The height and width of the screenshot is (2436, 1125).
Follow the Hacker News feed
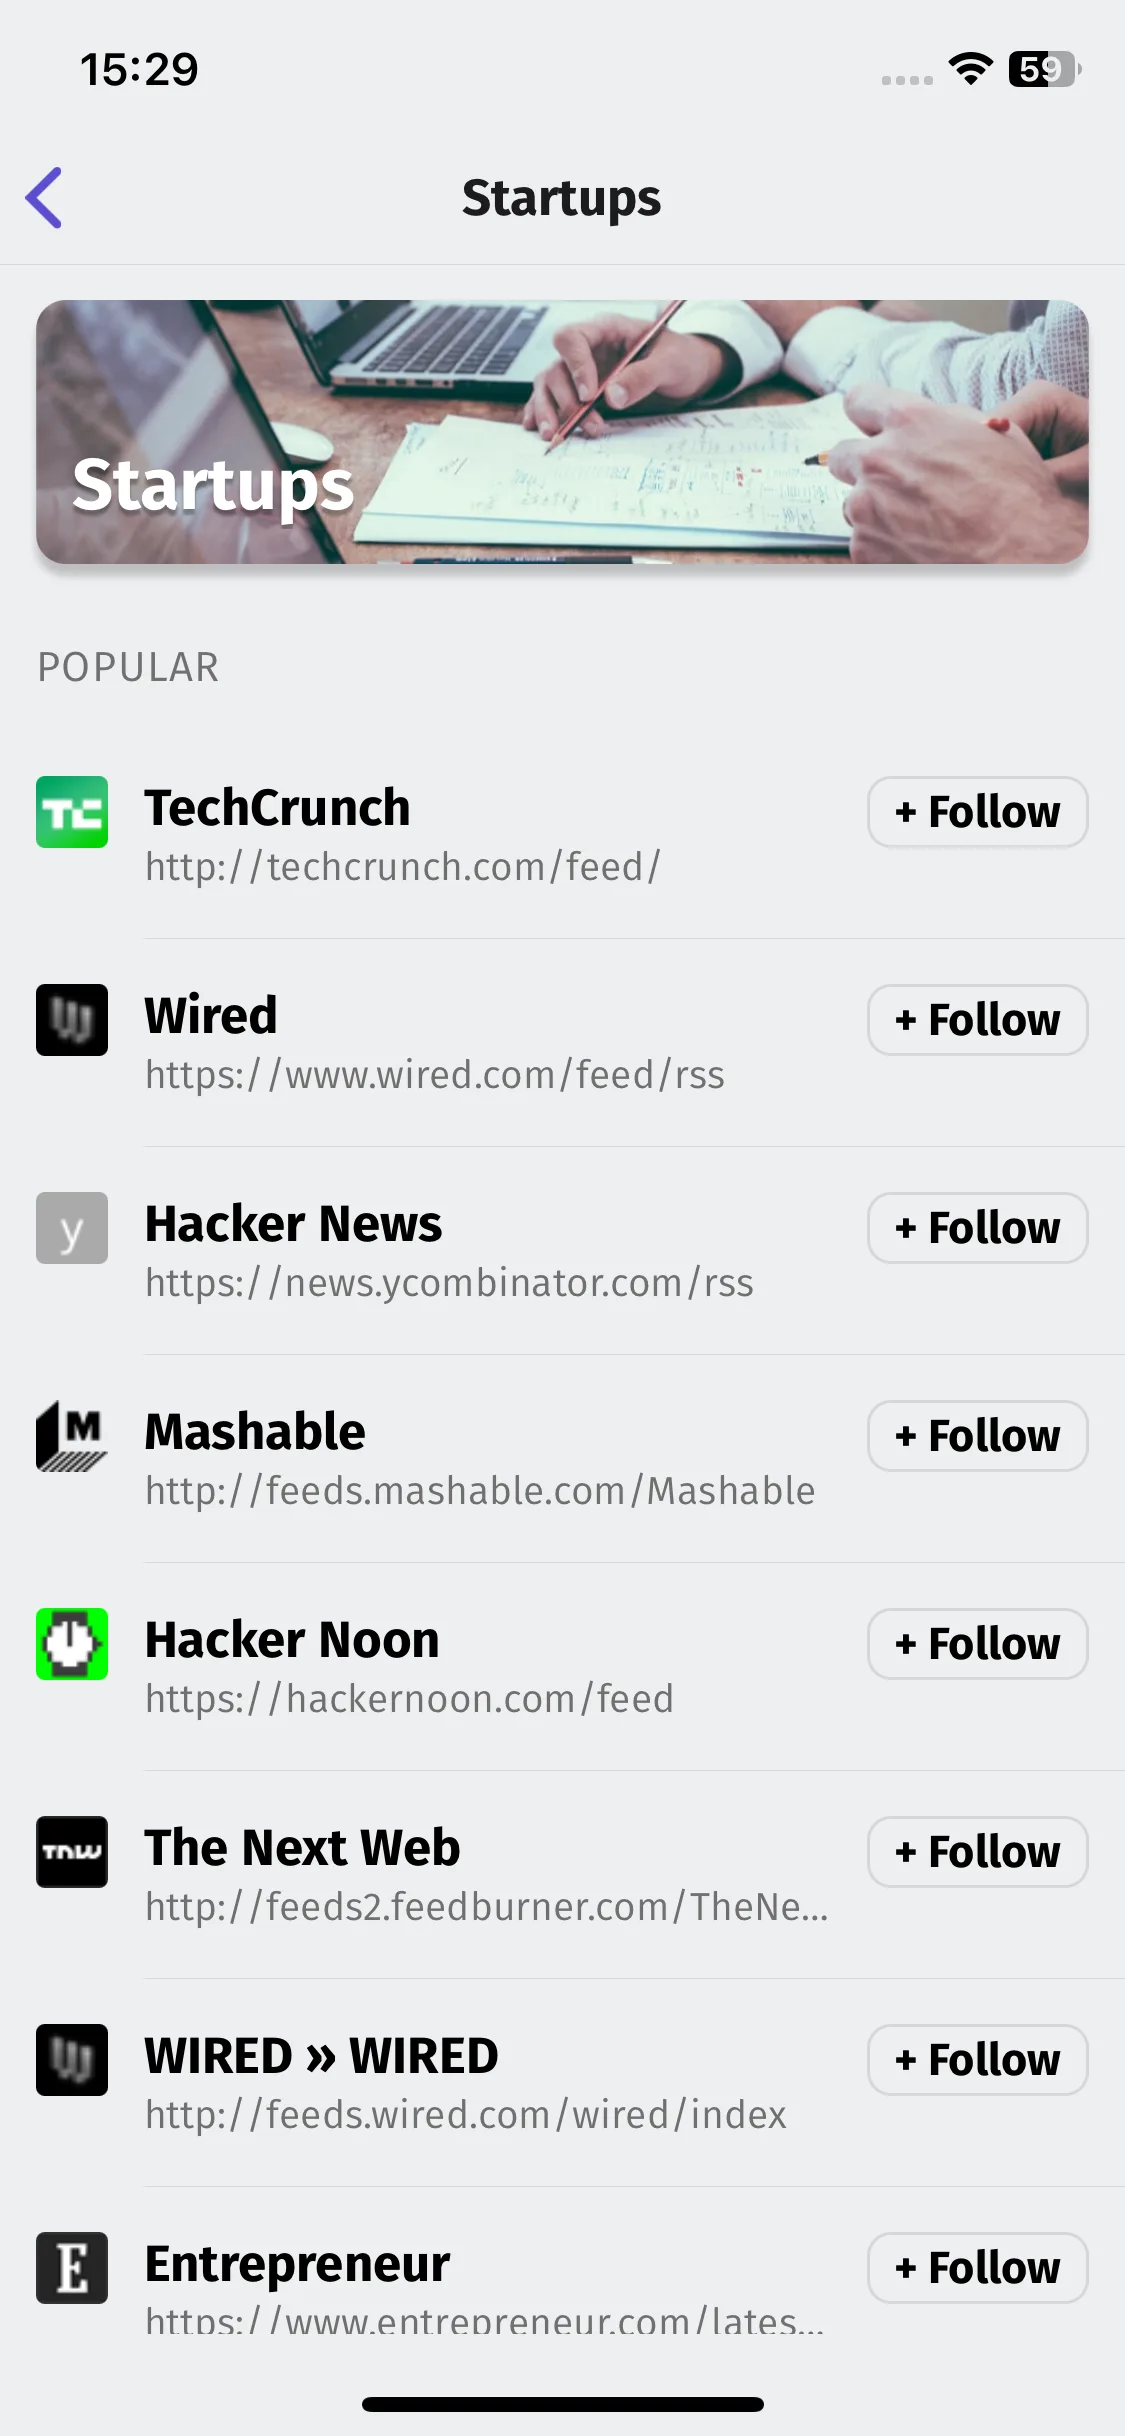click(x=978, y=1228)
